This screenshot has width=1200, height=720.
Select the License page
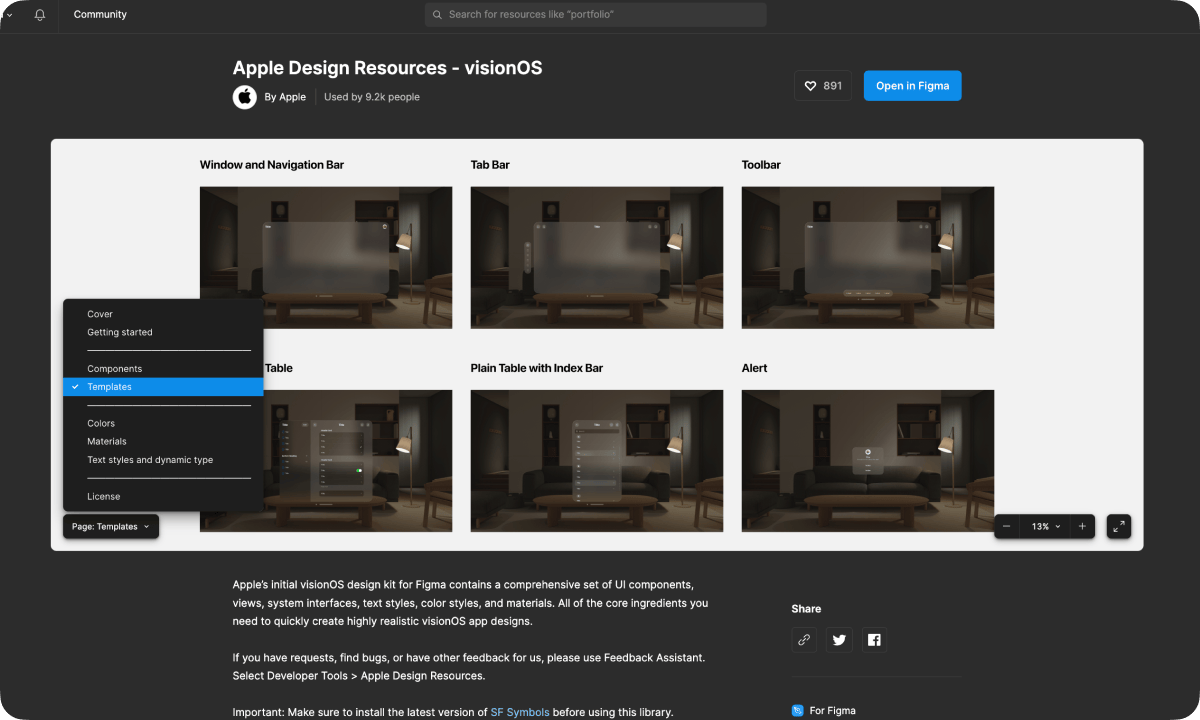pyautogui.click(x=163, y=496)
